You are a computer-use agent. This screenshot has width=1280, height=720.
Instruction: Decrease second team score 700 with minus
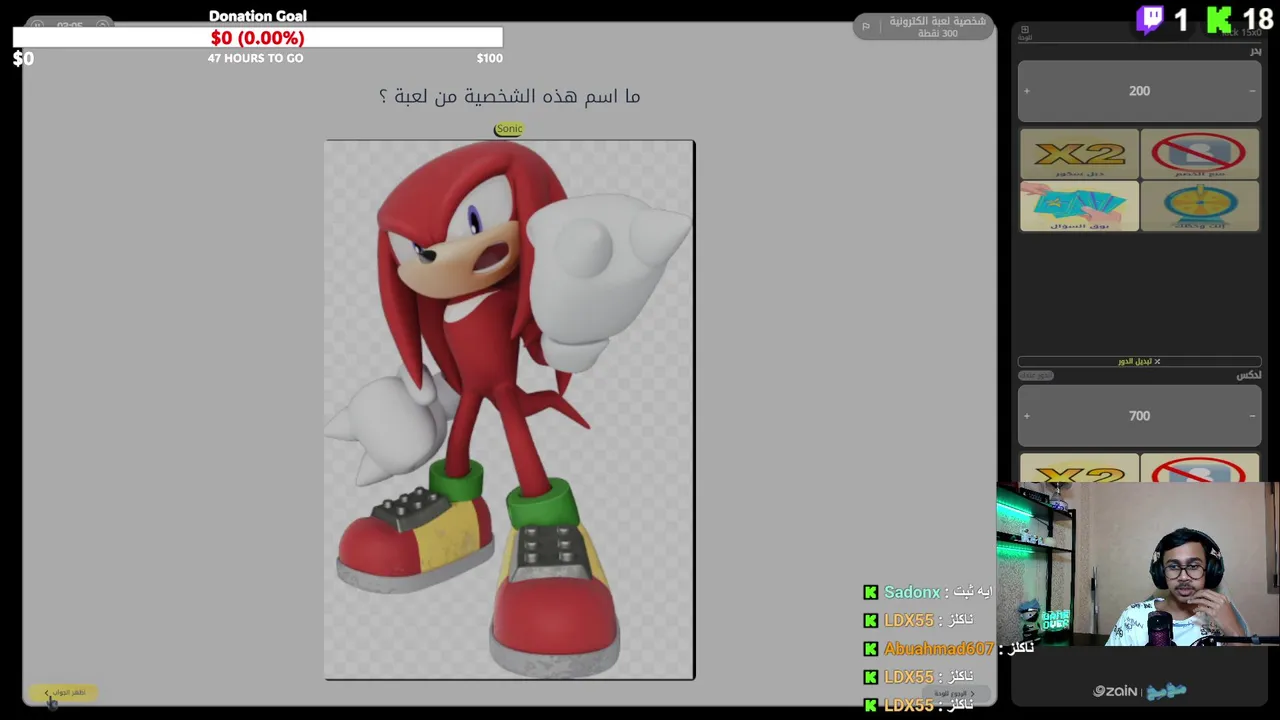[1252, 416]
